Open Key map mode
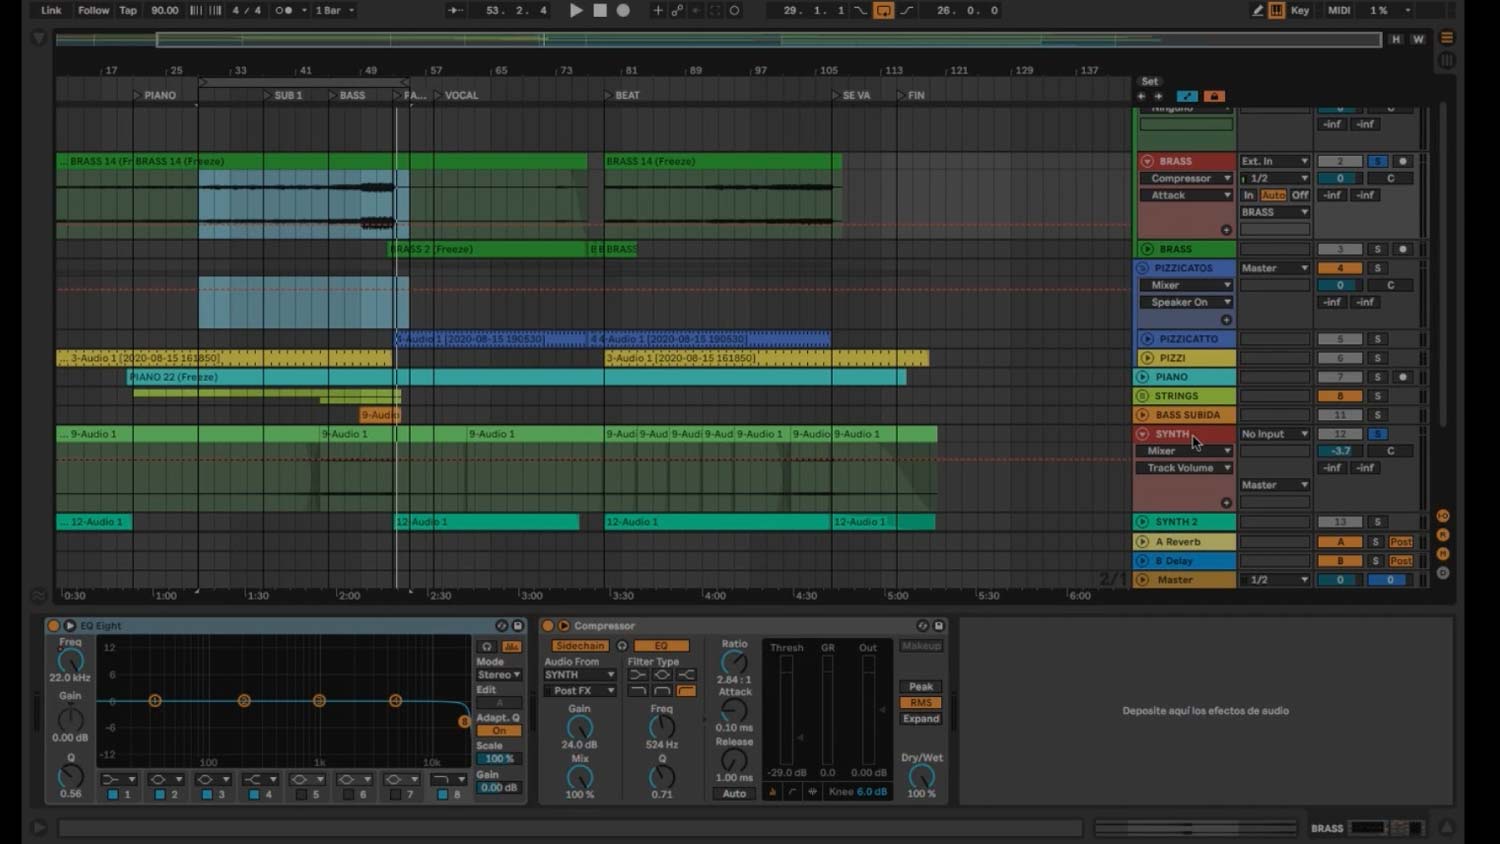The height and width of the screenshot is (844, 1500). 1300,10
